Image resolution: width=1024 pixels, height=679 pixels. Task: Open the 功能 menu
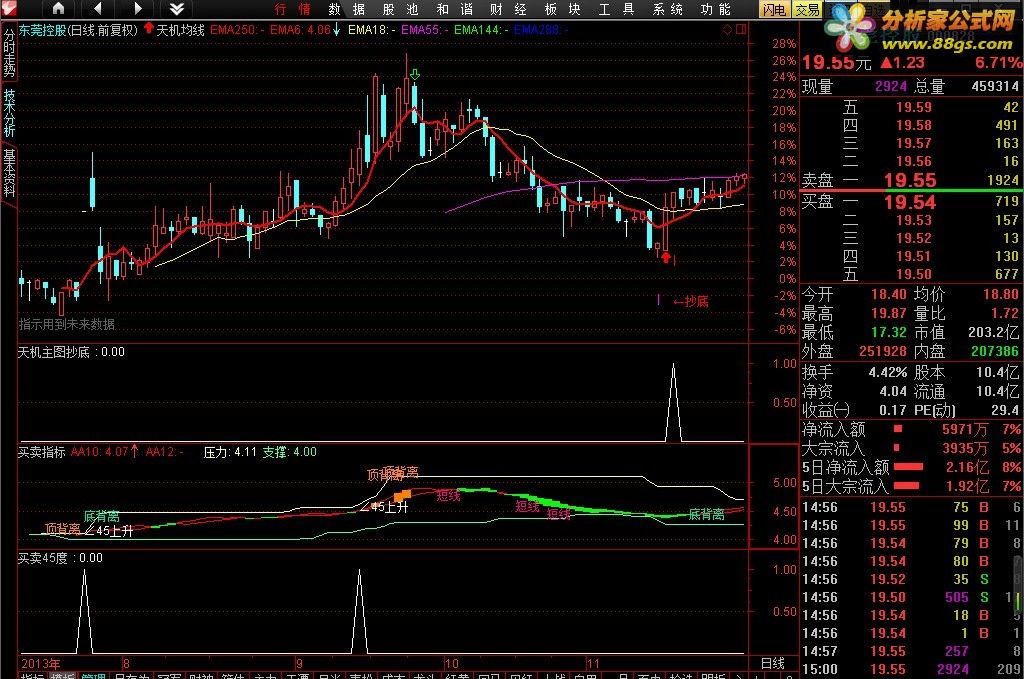pyautogui.click(x=716, y=9)
